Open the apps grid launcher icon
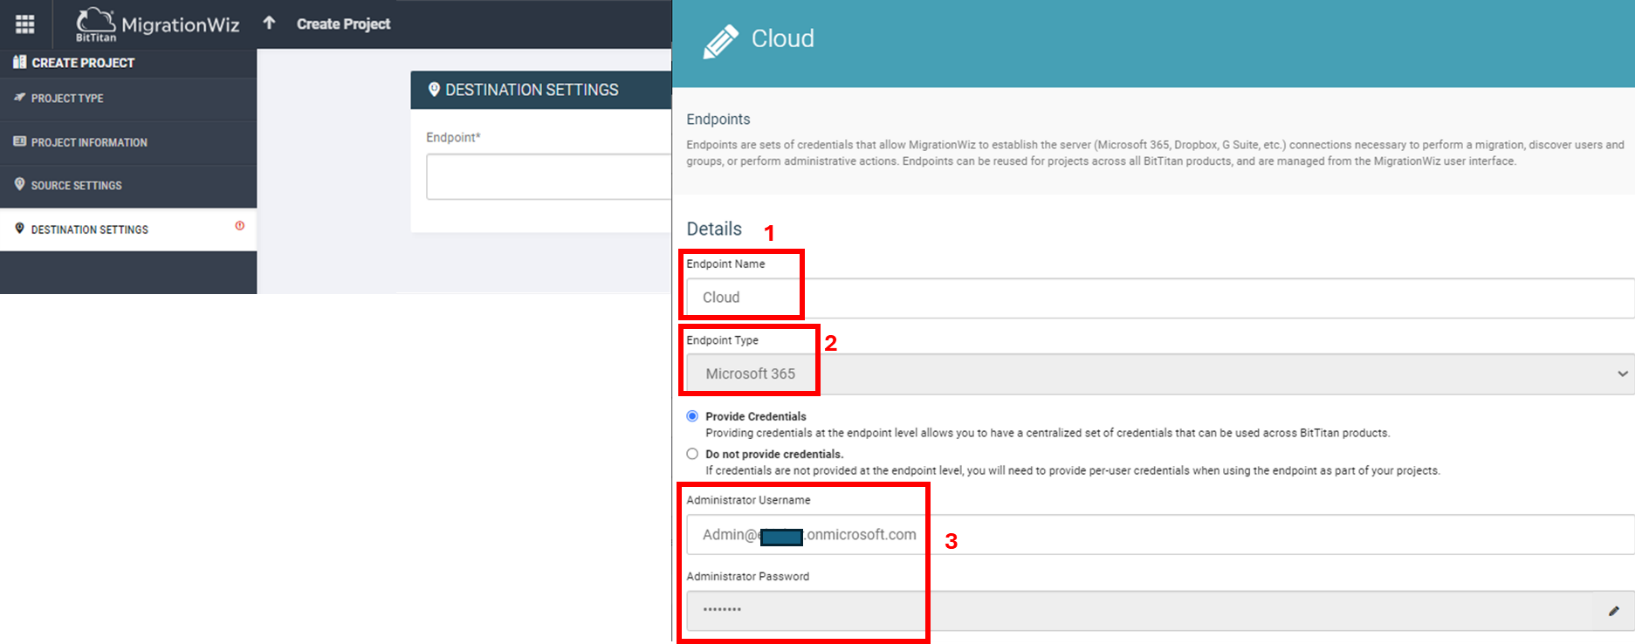The image size is (1635, 644). [x=25, y=24]
